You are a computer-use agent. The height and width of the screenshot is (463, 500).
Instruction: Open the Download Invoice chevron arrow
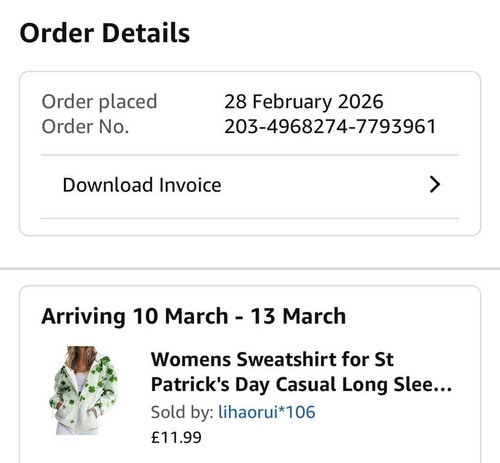(435, 185)
